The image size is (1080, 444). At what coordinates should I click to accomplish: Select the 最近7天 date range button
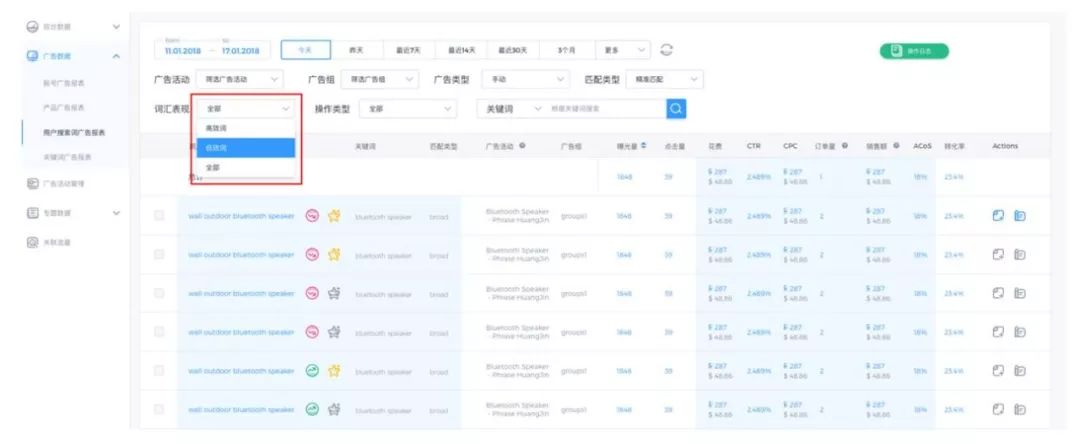pyautogui.click(x=408, y=50)
